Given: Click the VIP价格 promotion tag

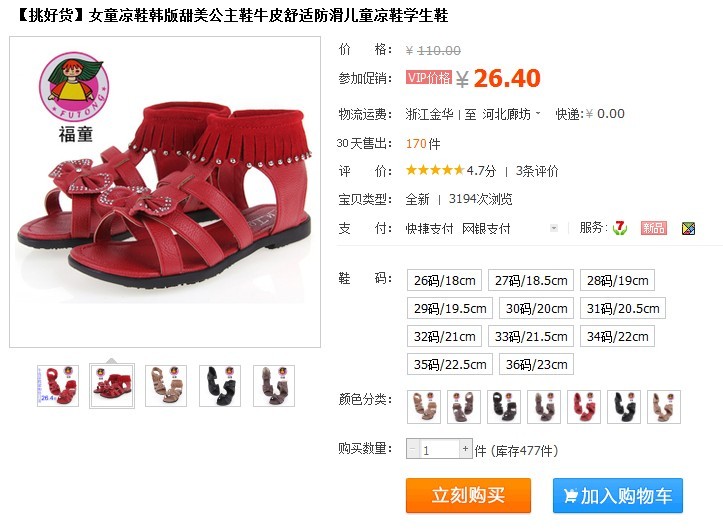Looking at the screenshot, I should click(428, 77).
